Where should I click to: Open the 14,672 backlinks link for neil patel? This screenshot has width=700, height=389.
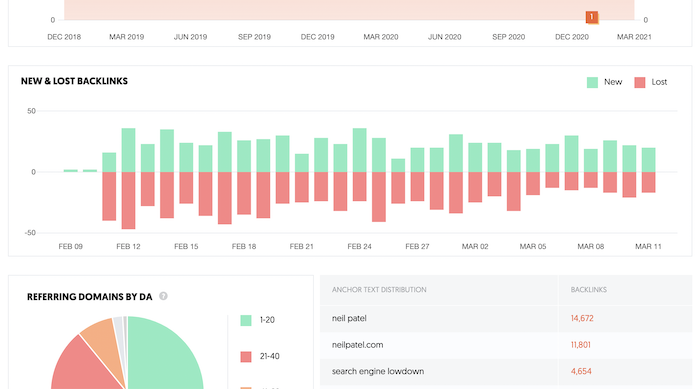[x=582, y=318]
